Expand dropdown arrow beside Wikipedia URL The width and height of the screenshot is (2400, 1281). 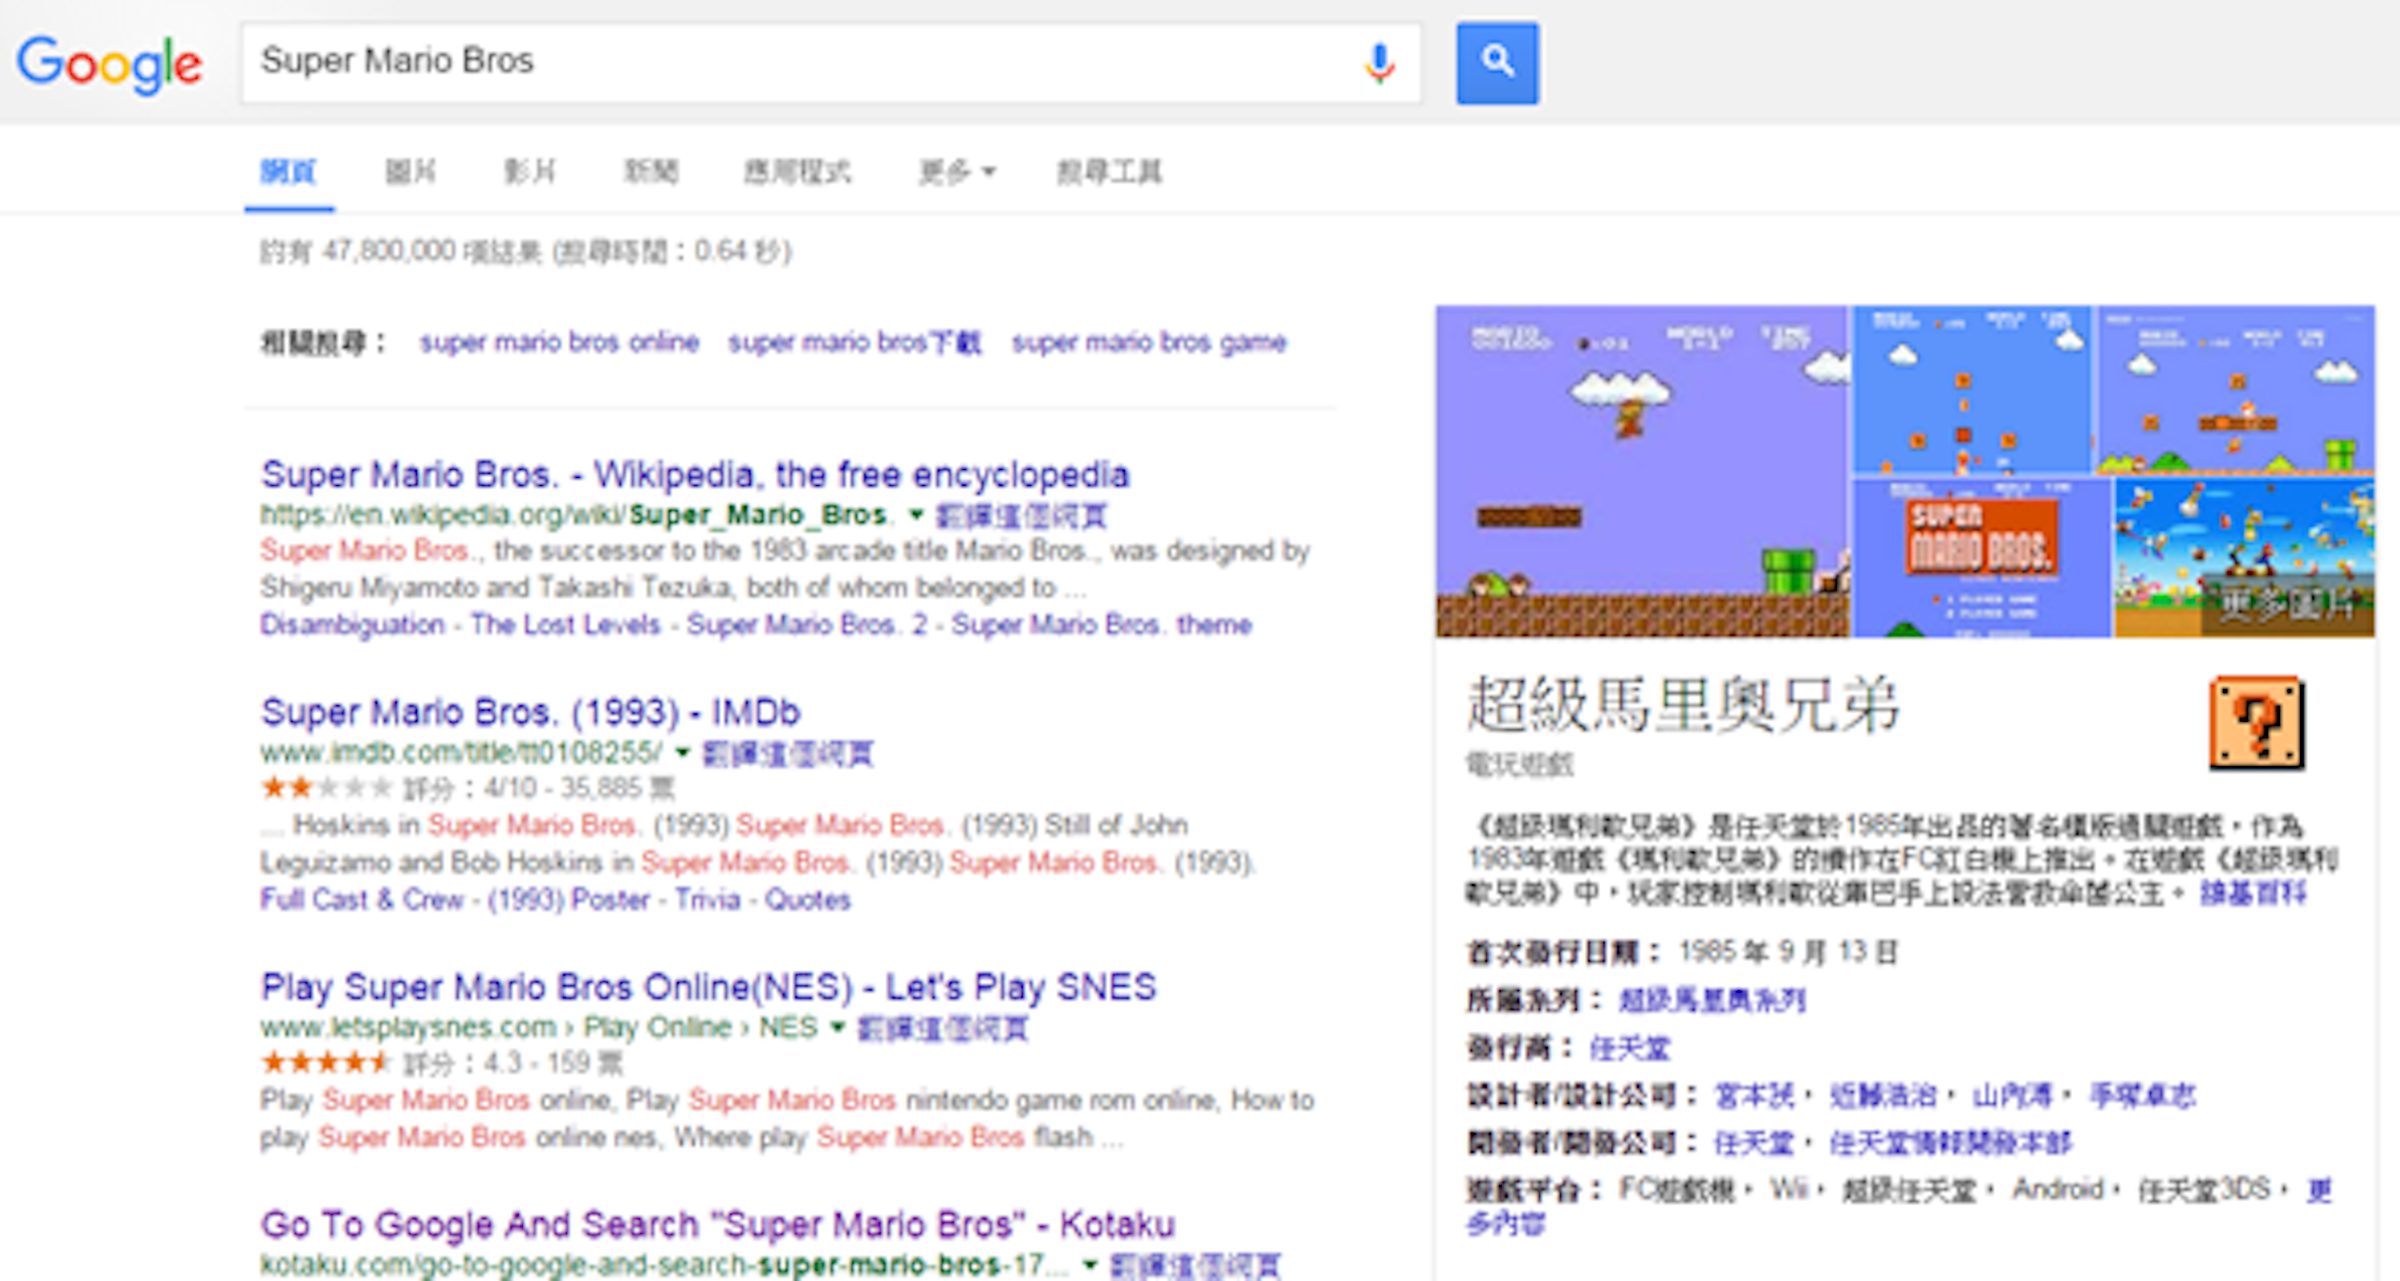[915, 515]
